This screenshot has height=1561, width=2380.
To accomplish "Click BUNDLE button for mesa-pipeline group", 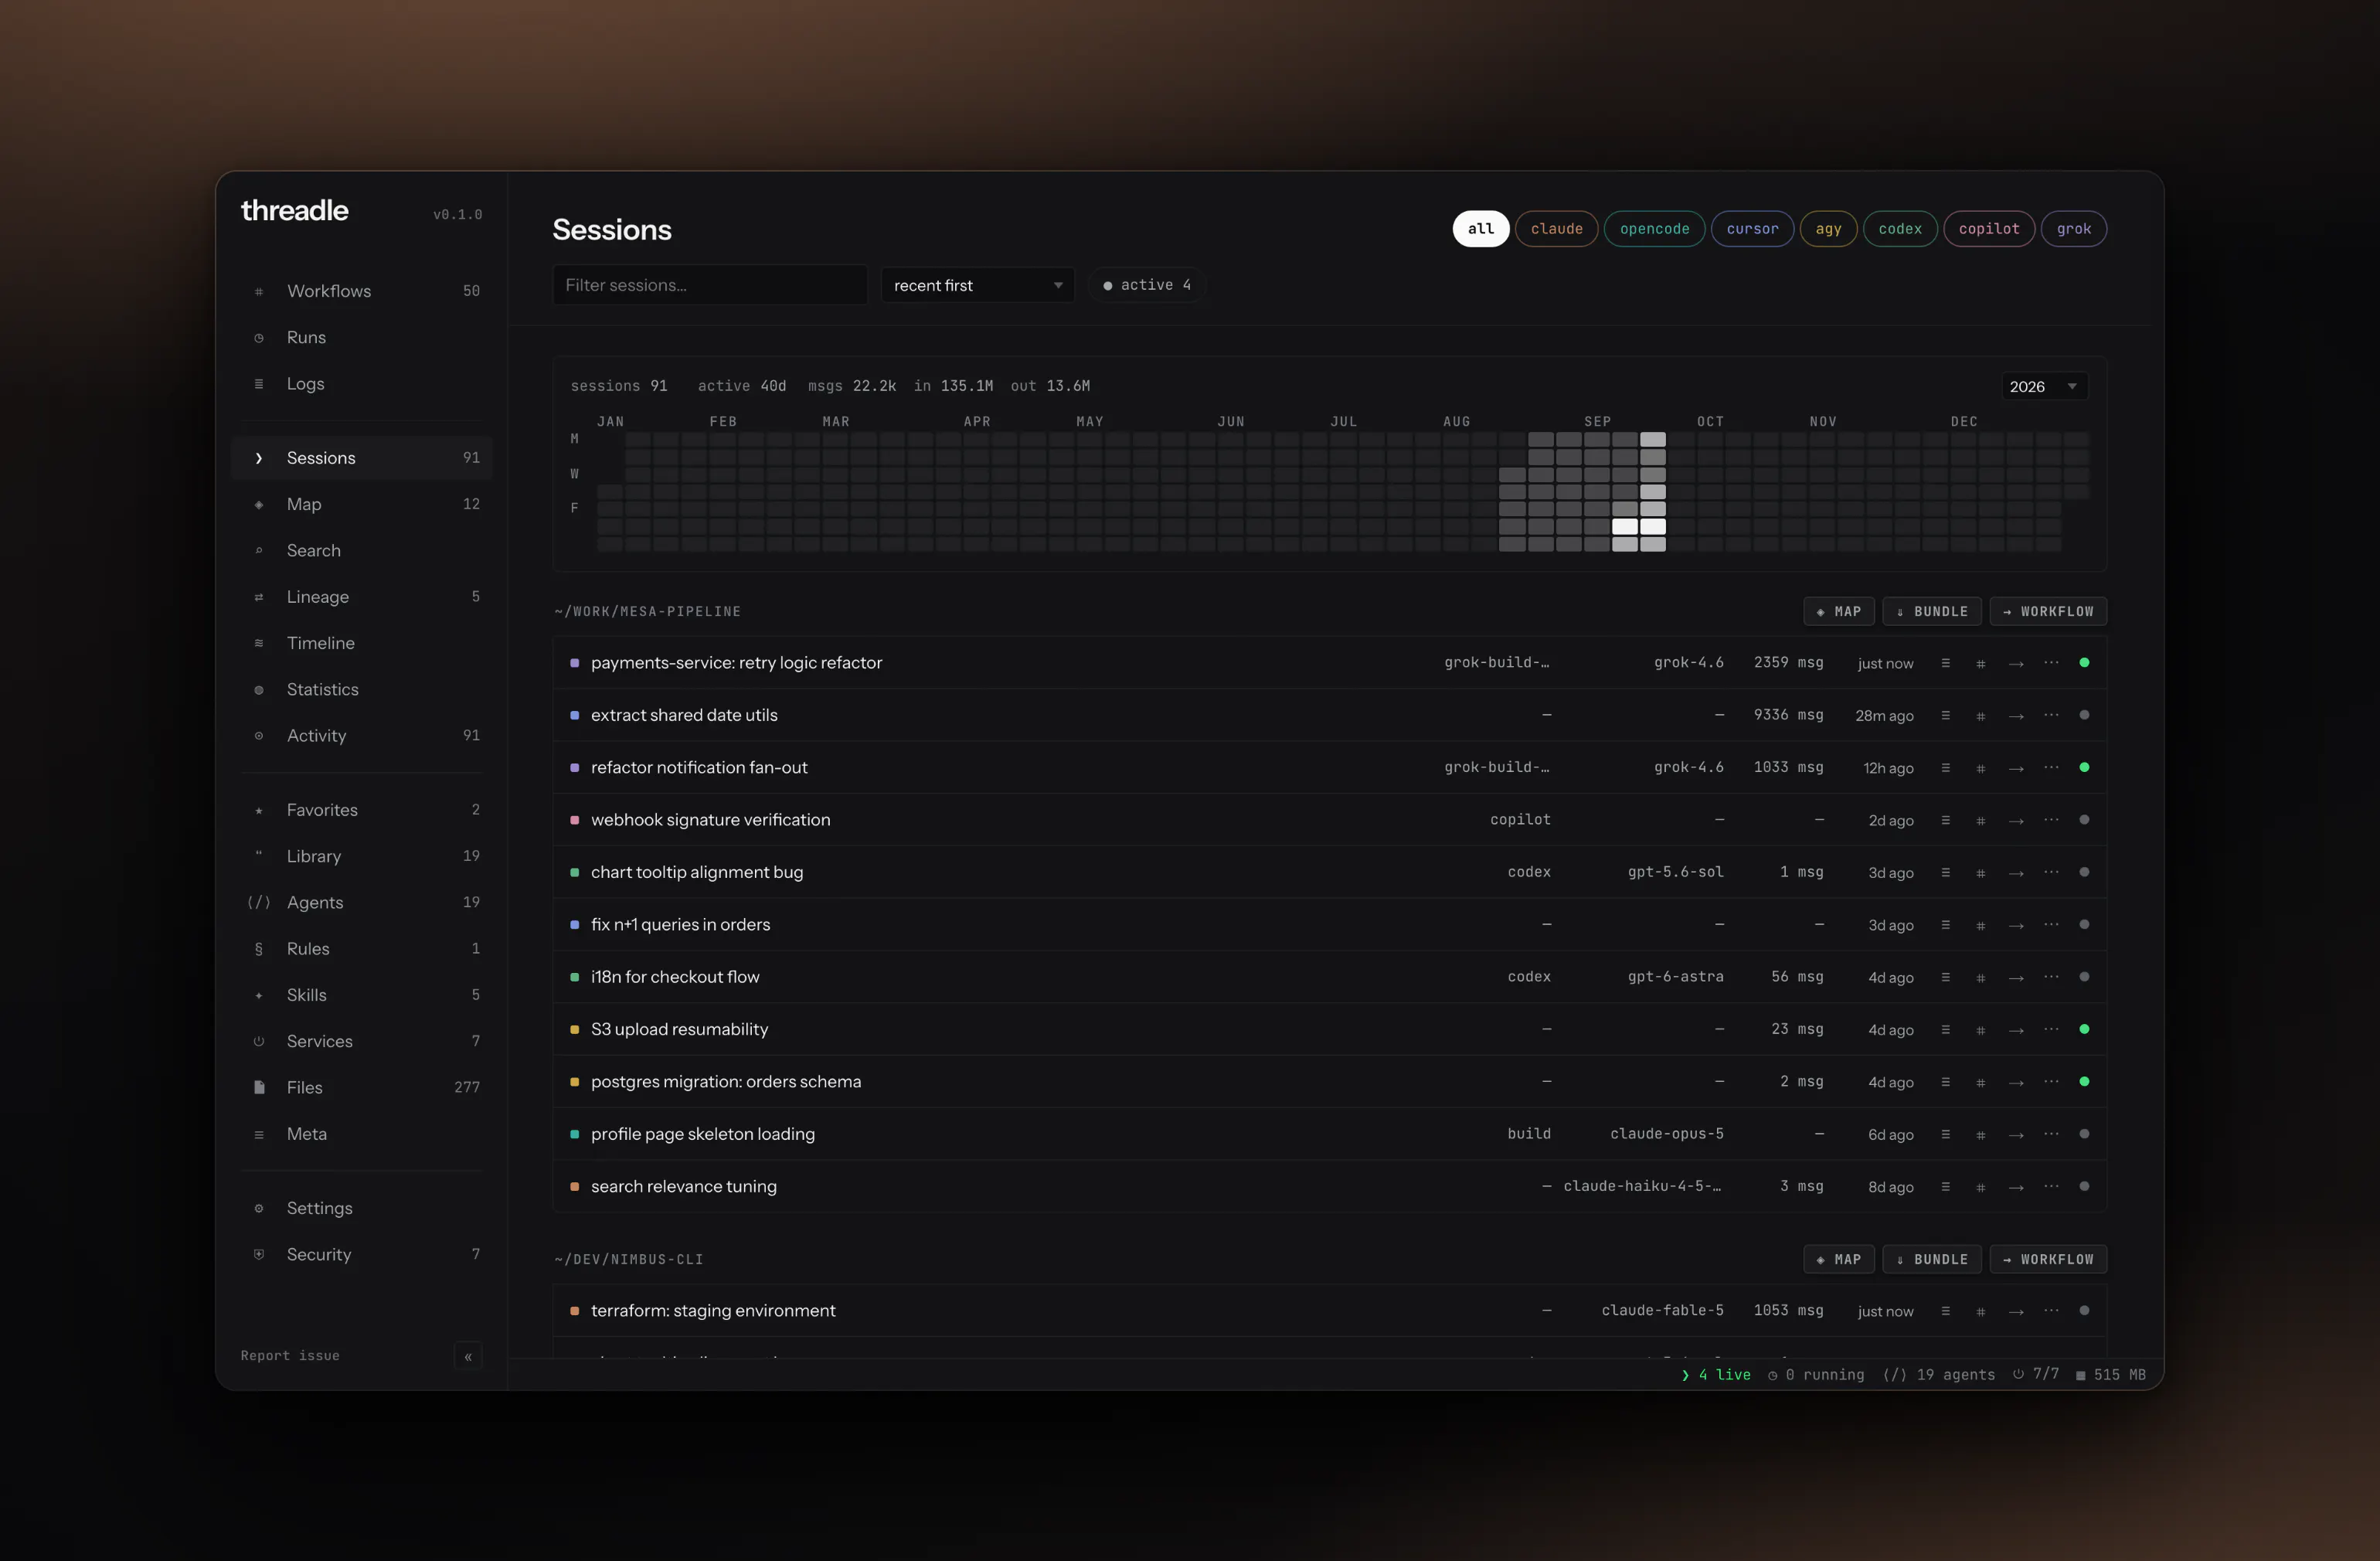I will 1932,611.
